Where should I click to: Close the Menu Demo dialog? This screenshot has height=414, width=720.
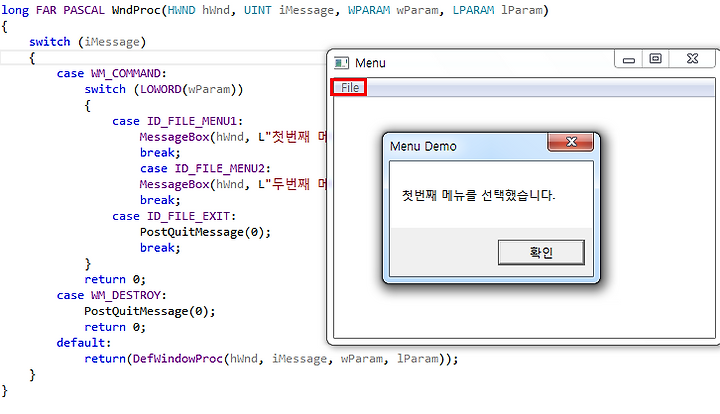(571, 142)
